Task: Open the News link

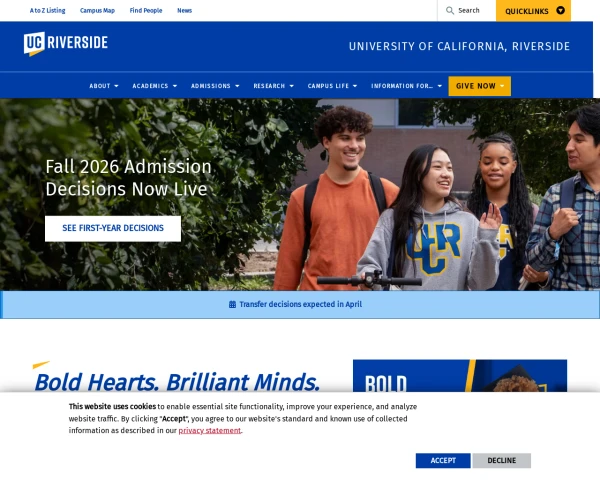Action: click(184, 11)
